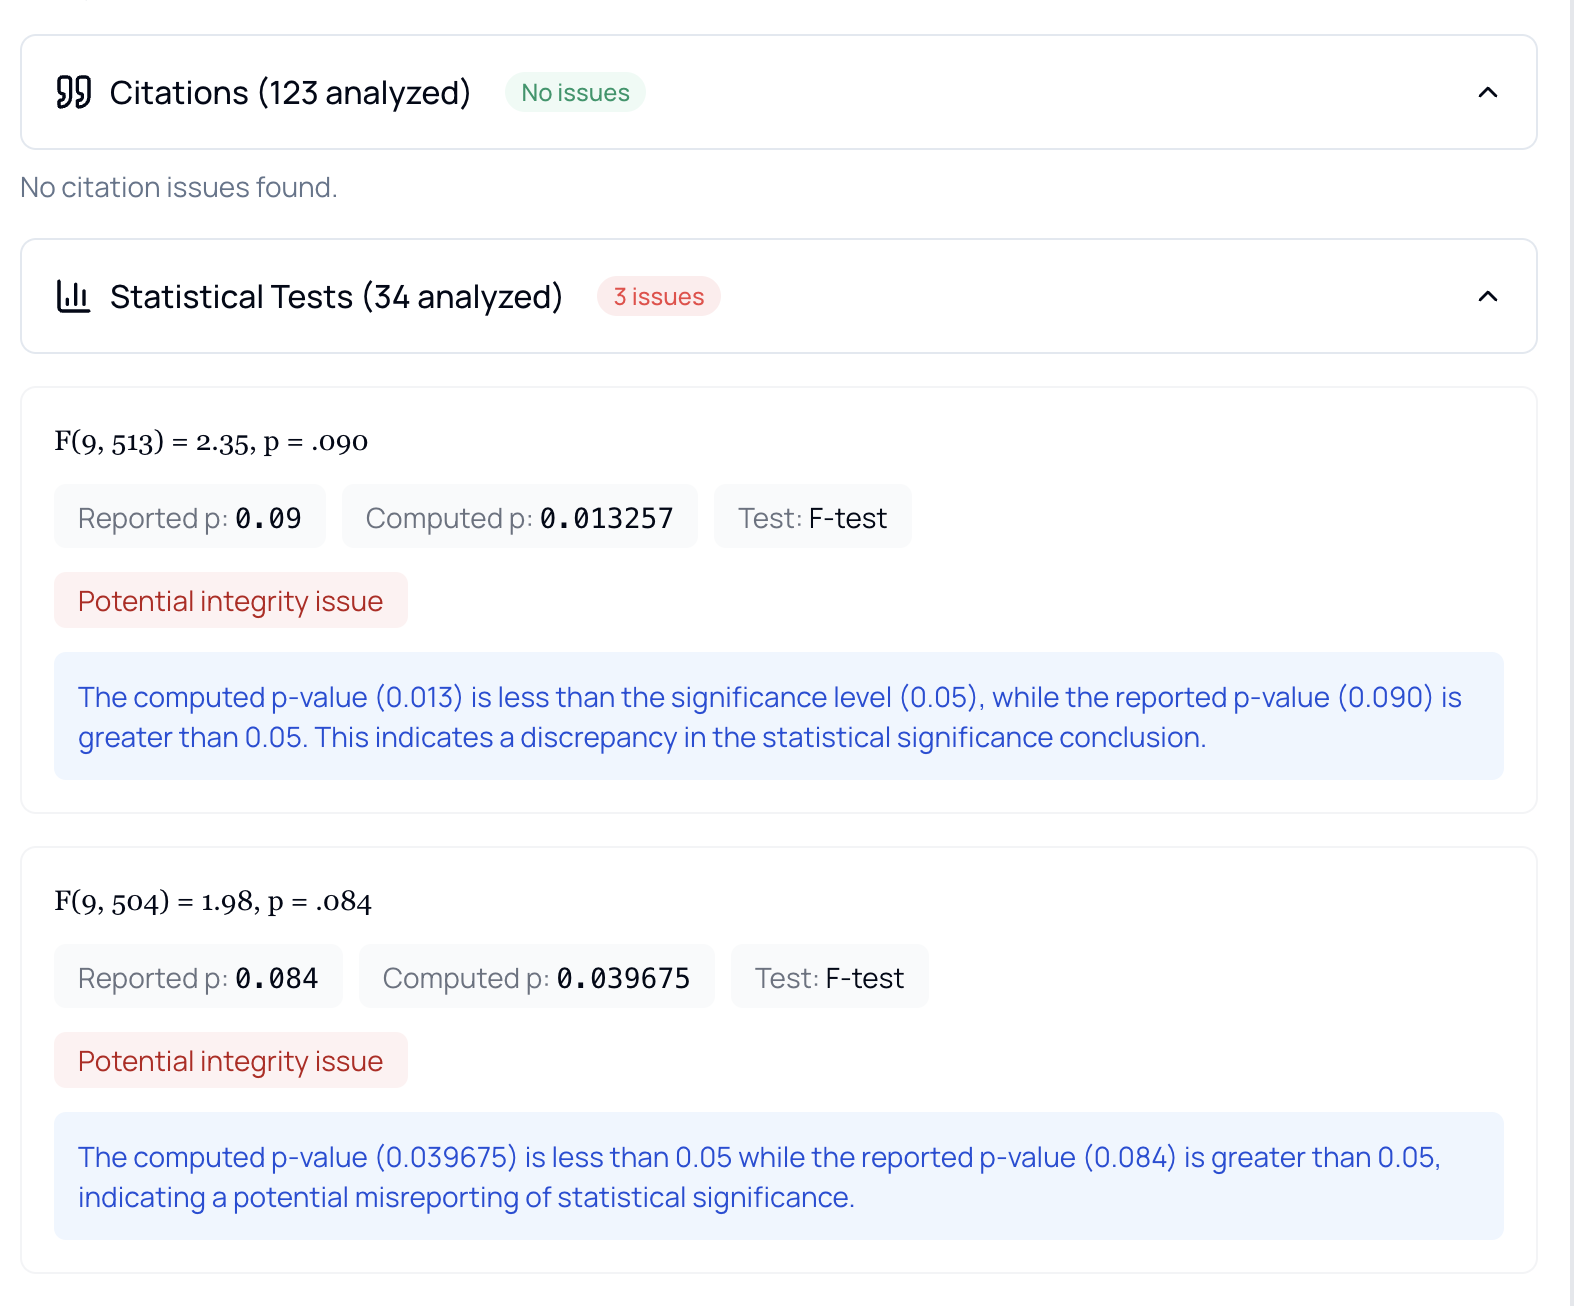
Task: Click the second "Potential integrity issue" label
Action: coord(231,1061)
